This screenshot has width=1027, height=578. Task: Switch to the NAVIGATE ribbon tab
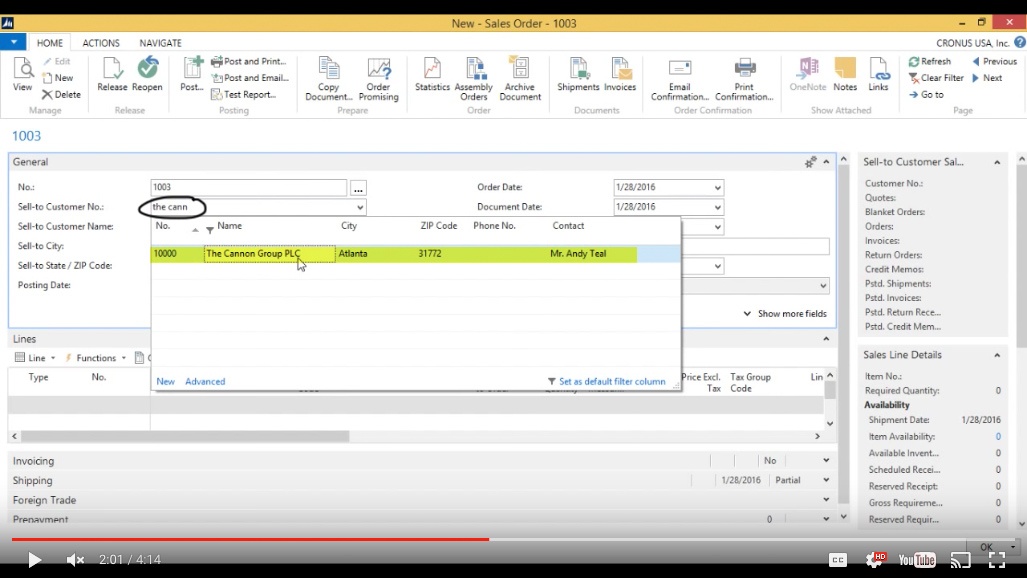160,43
